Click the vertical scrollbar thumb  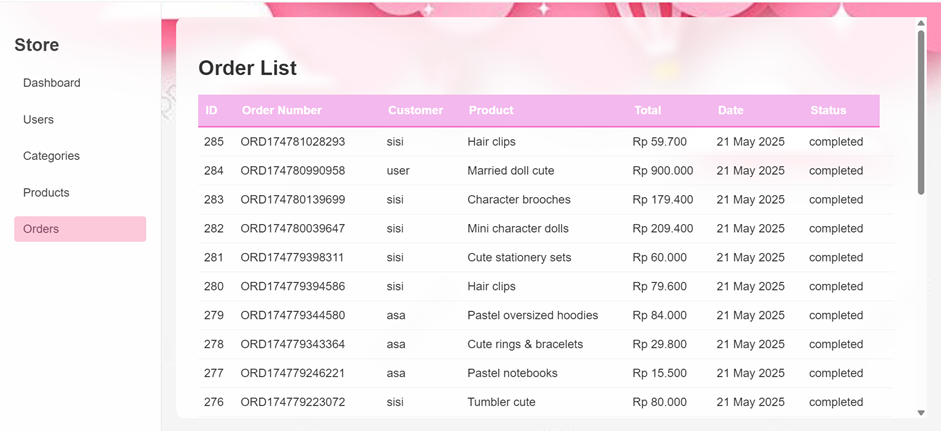click(x=921, y=110)
